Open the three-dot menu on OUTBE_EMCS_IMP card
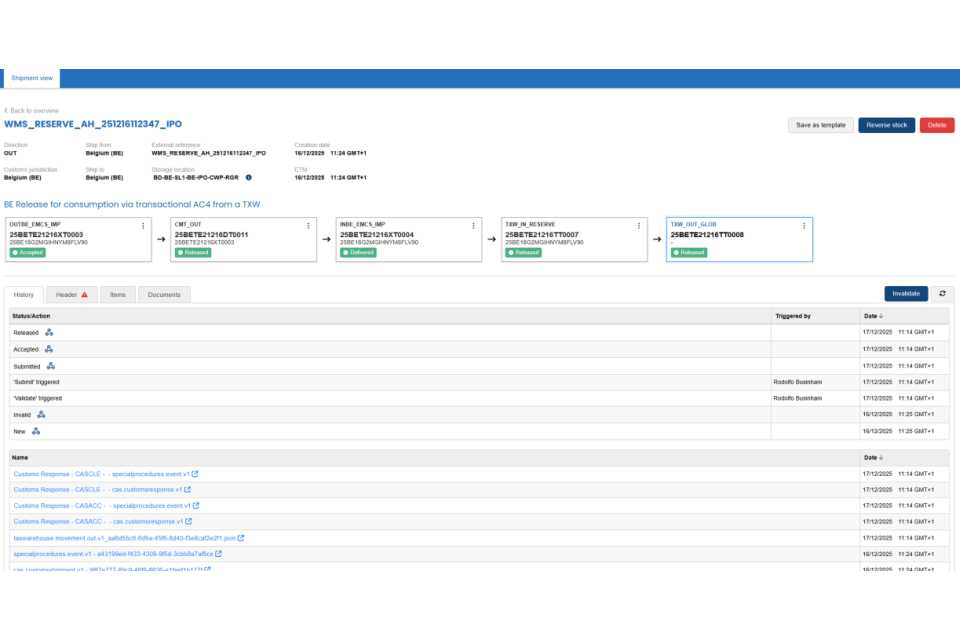Viewport: 960px width, 640px height. [143, 226]
